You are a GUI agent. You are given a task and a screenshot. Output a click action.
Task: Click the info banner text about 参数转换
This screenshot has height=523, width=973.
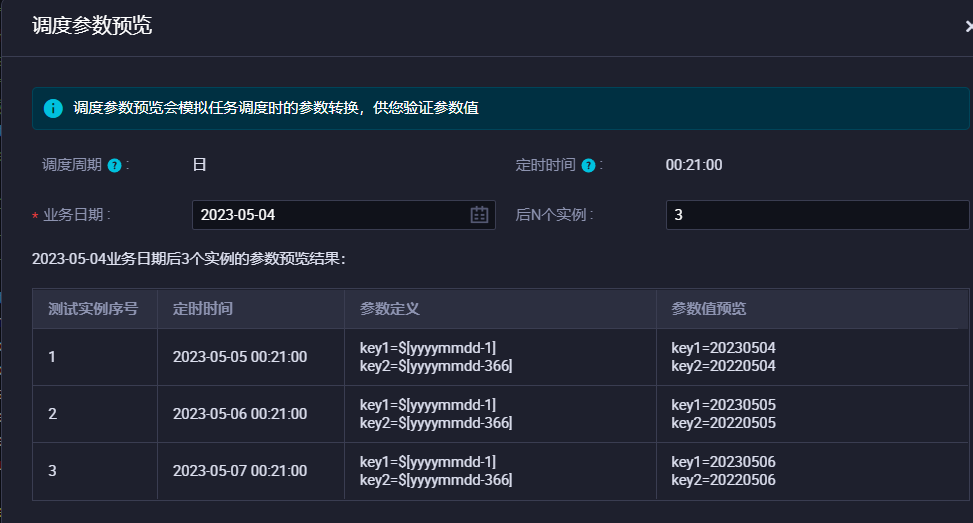[276, 108]
